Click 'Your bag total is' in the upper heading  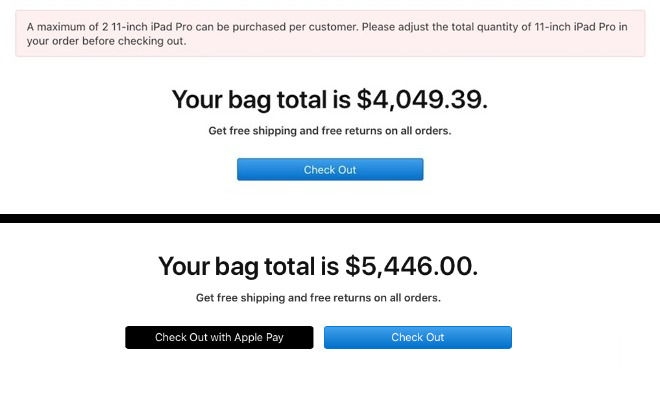[261, 100]
